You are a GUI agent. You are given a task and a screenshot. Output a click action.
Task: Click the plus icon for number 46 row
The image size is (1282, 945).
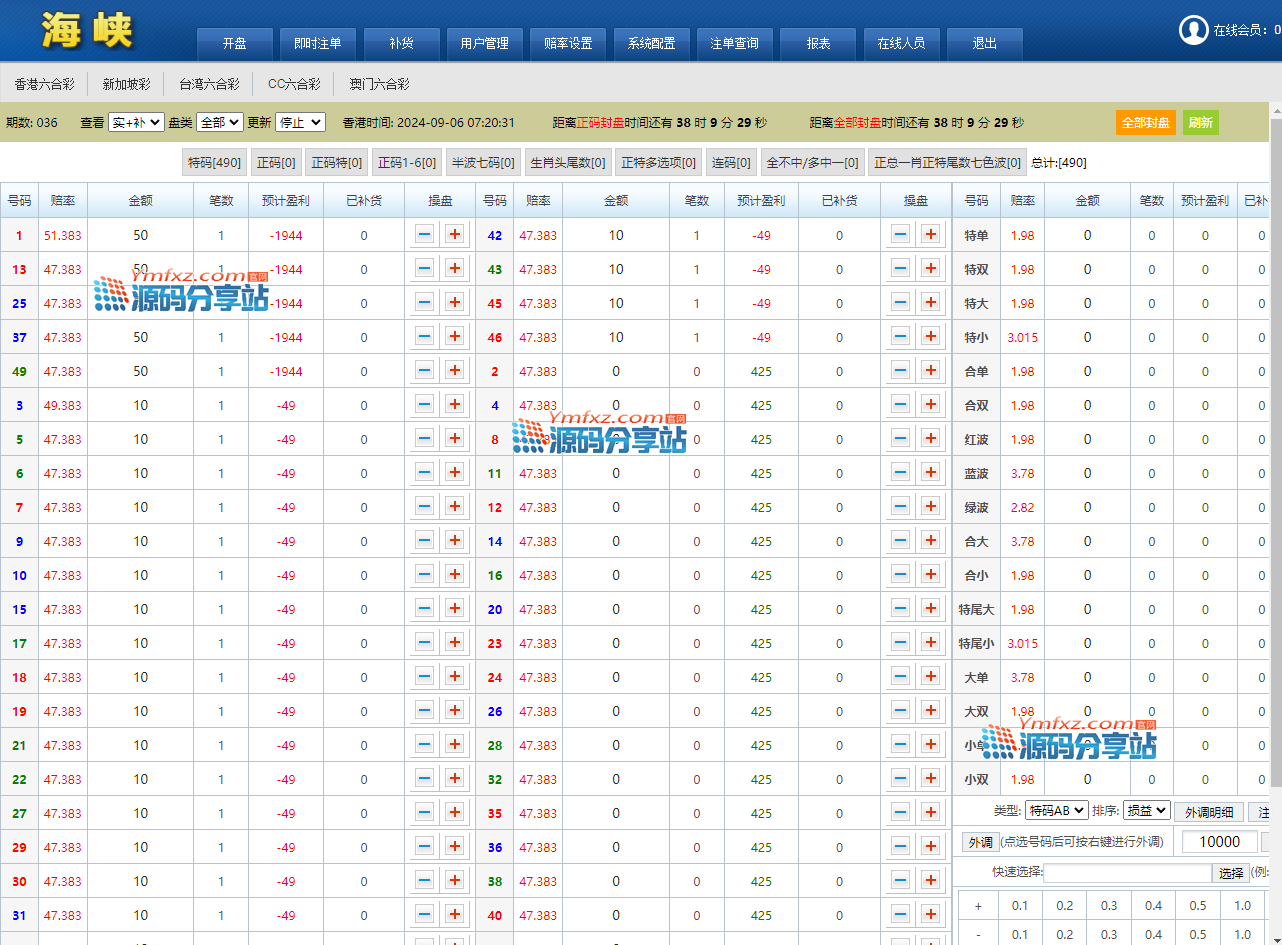pos(931,337)
